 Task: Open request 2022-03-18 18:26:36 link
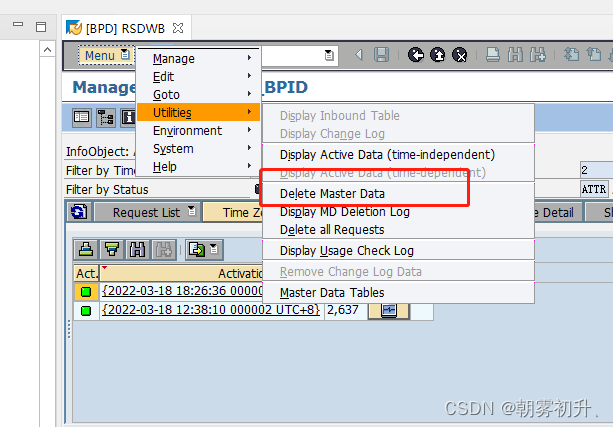tap(183, 291)
